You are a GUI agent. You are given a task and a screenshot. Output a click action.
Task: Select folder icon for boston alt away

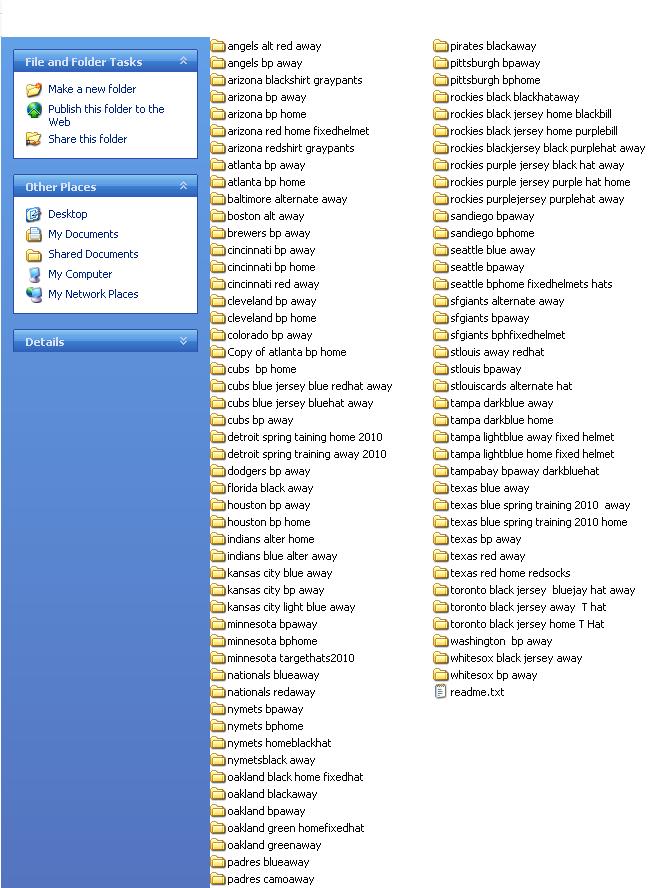218,216
